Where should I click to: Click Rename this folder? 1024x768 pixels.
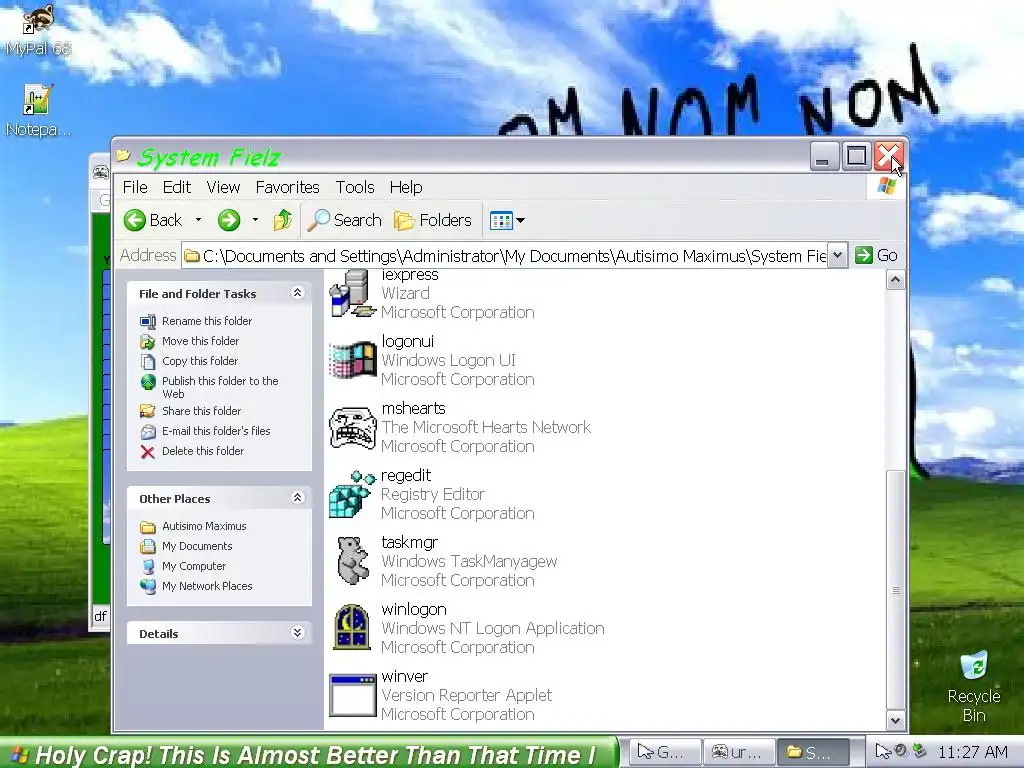coord(207,321)
